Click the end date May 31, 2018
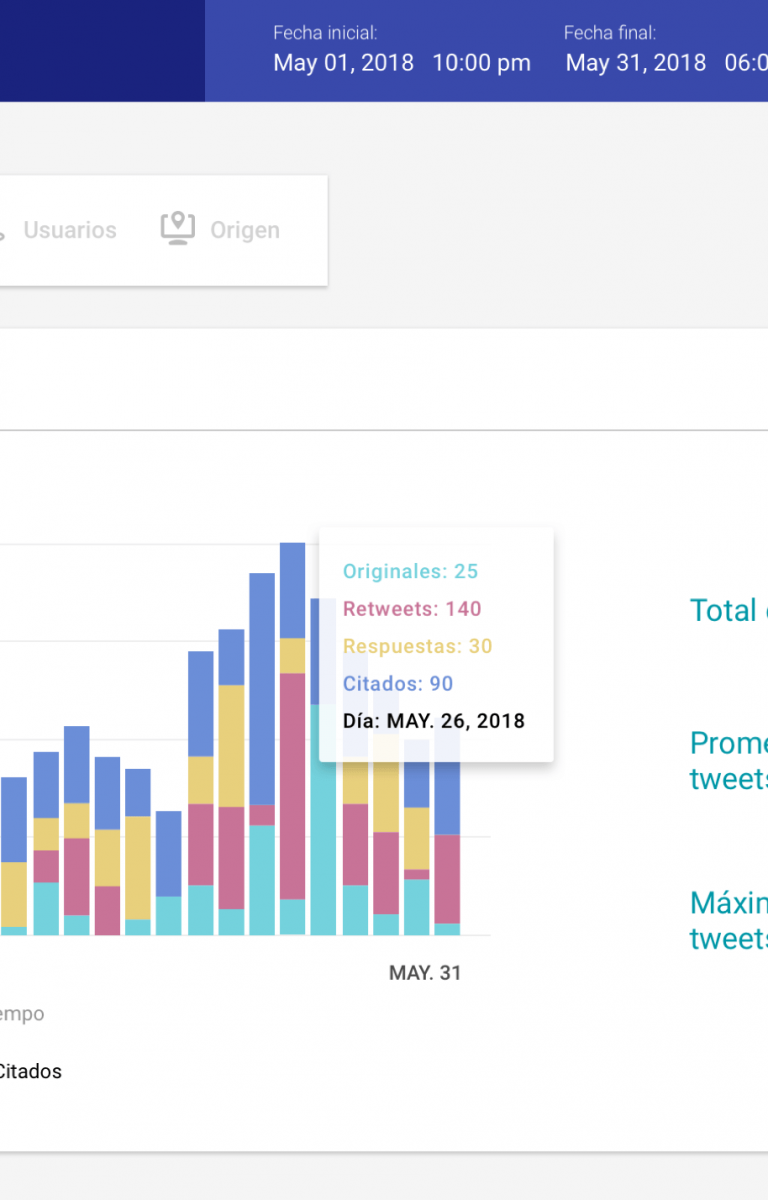 click(635, 63)
